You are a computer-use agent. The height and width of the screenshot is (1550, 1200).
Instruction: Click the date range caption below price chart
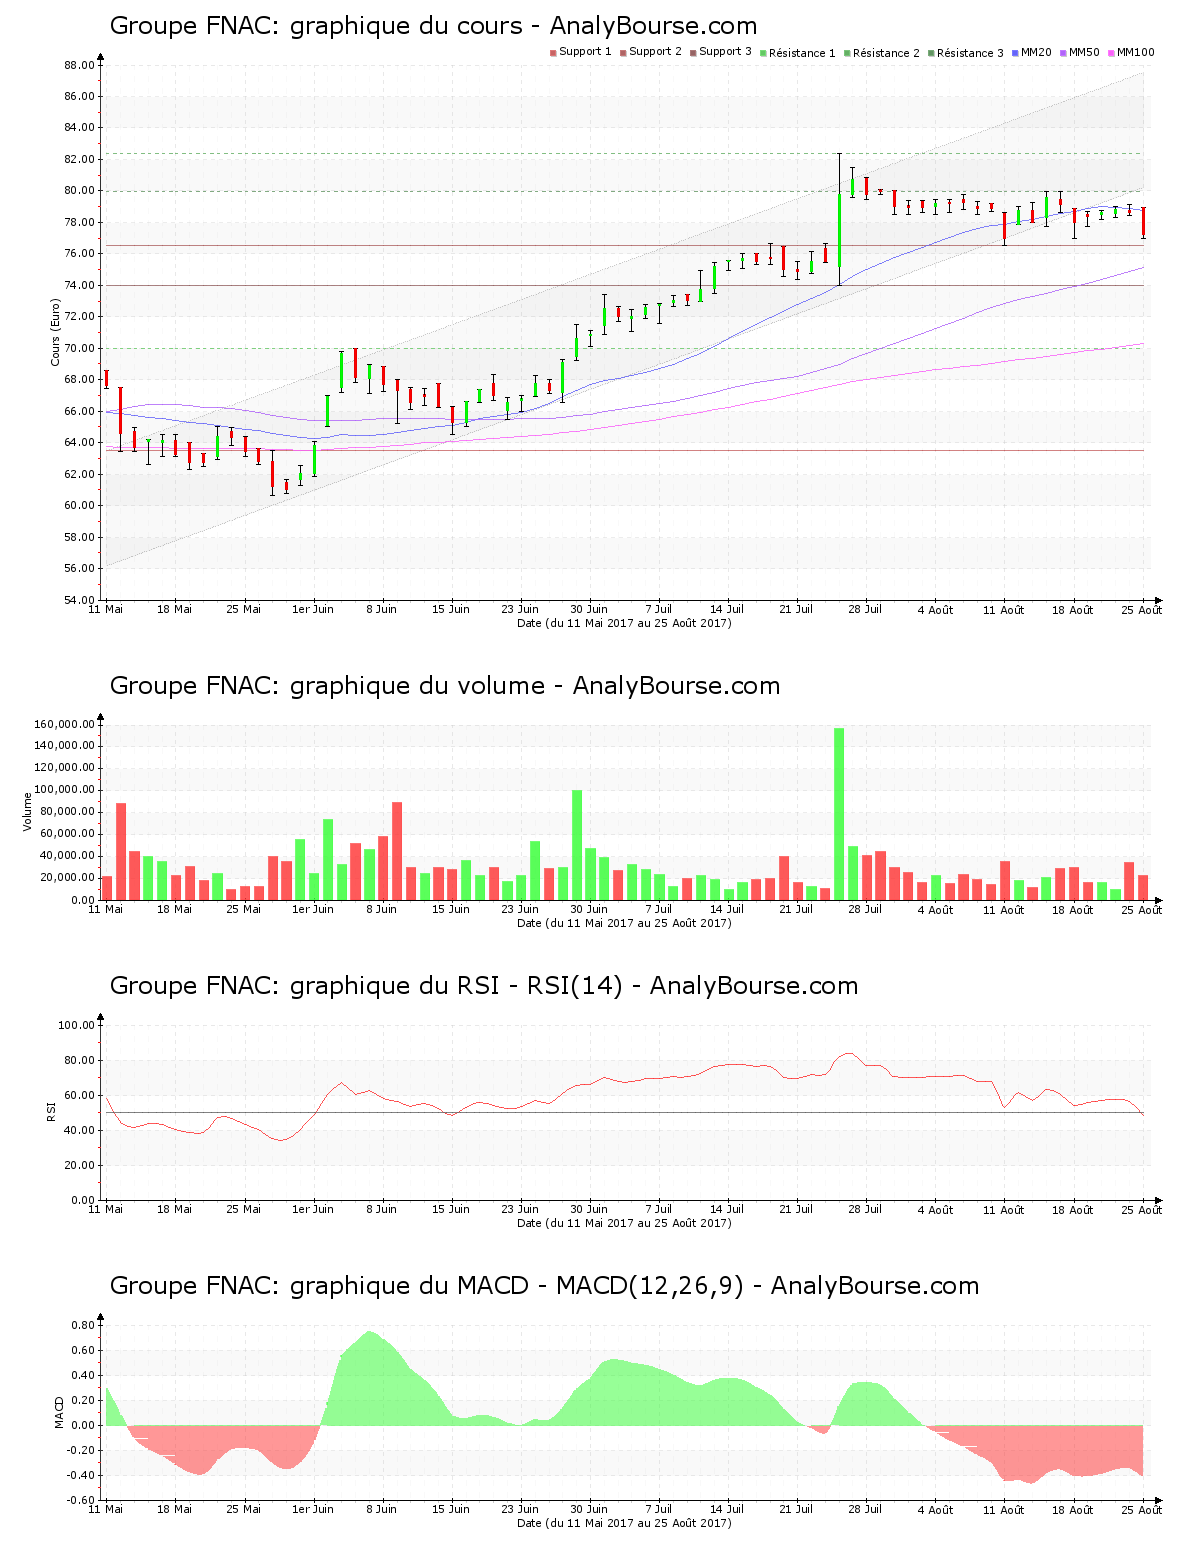tap(624, 623)
